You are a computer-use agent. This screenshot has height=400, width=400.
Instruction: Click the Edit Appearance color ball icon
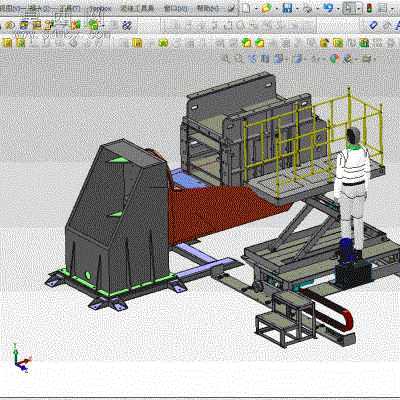point(334,59)
